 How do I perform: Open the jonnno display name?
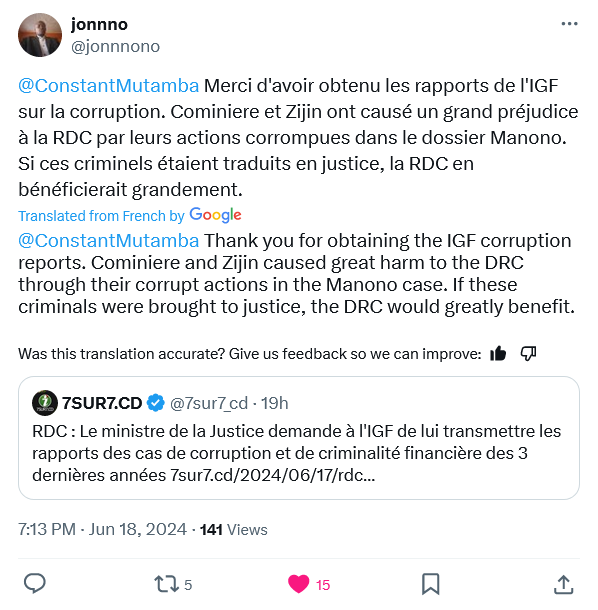pyautogui.click(x=99, y=25)
